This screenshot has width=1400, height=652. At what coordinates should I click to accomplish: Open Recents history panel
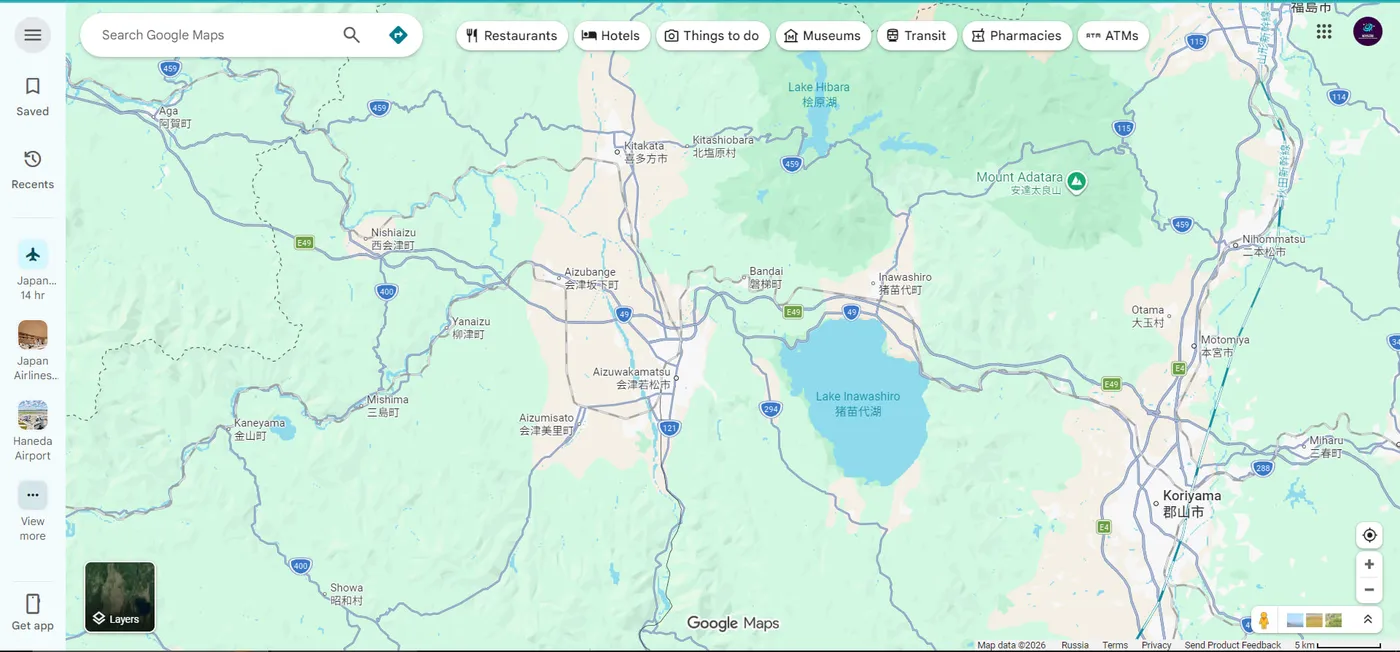click(33, 169)
